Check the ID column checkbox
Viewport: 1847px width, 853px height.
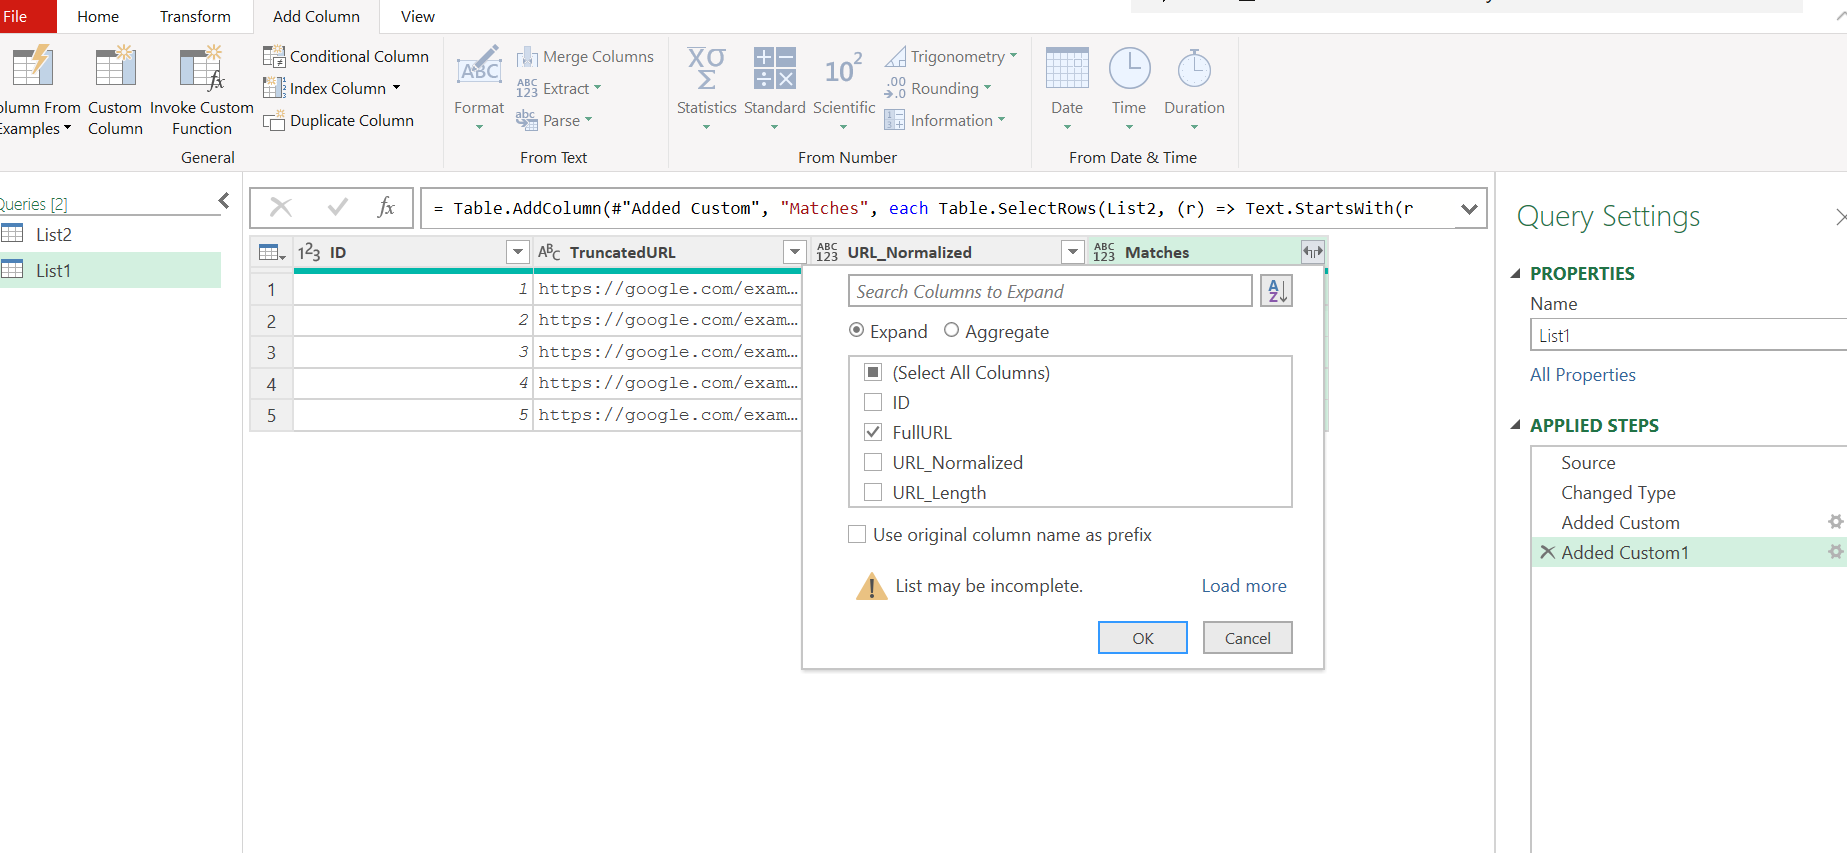pyautogui.click(x=873, y=402)
